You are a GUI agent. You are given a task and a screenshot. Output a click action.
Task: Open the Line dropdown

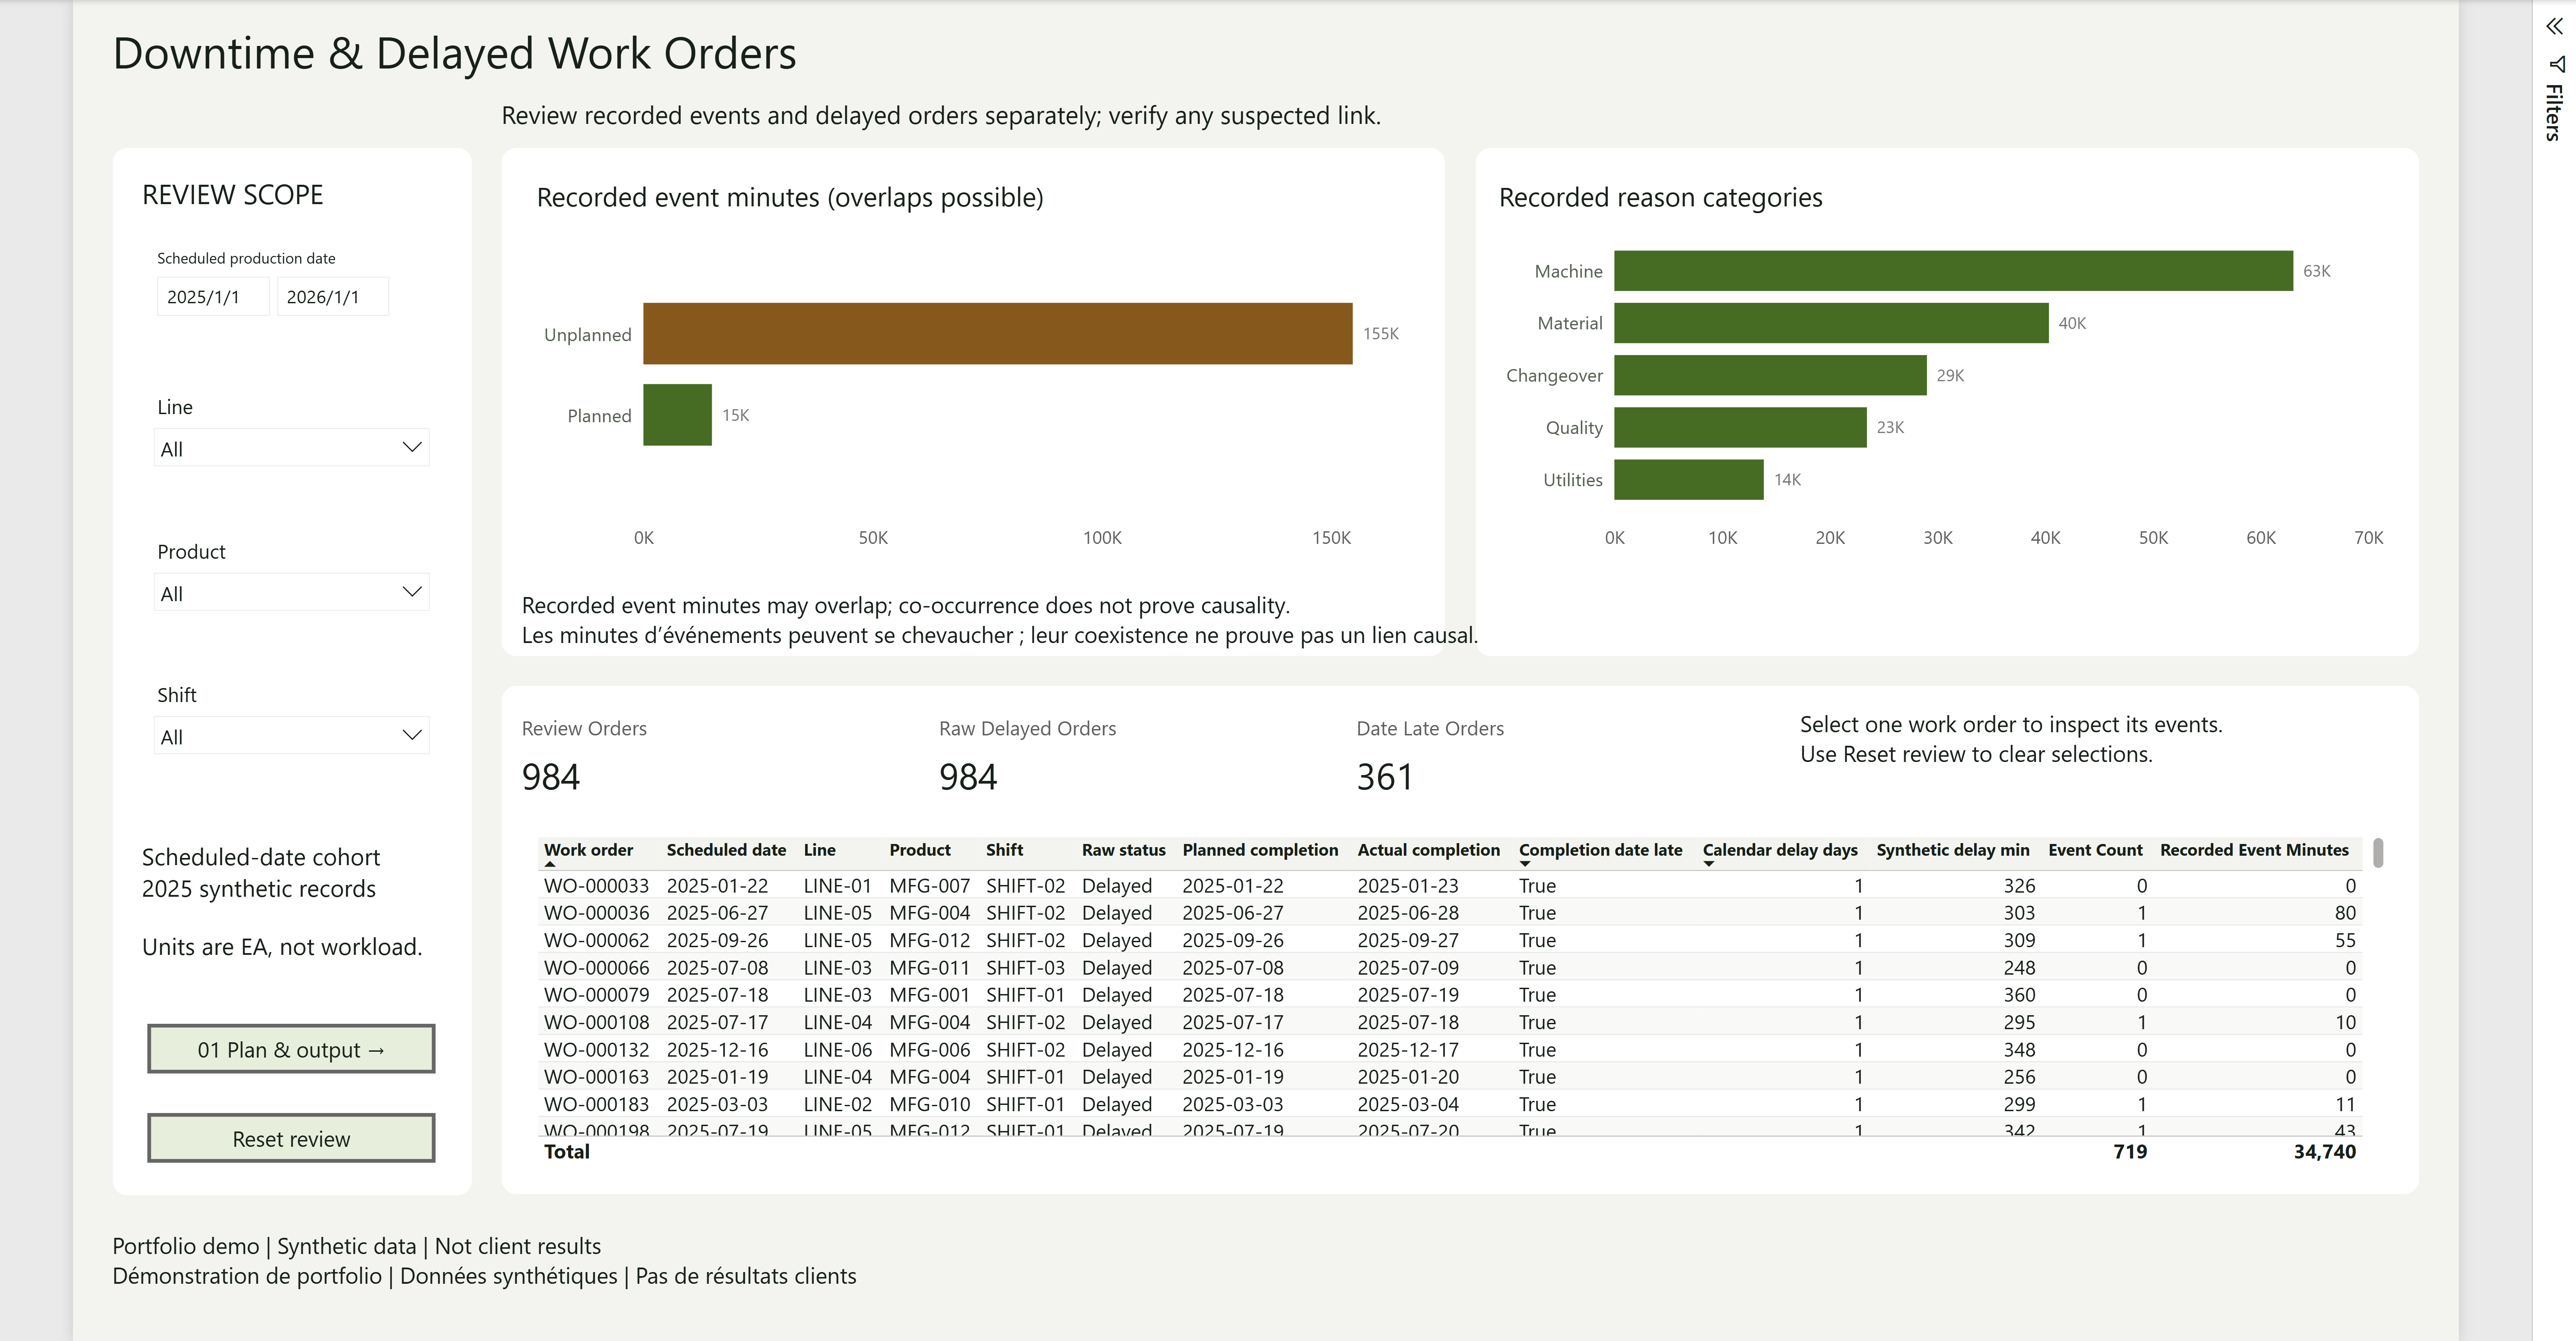point(291,448)
